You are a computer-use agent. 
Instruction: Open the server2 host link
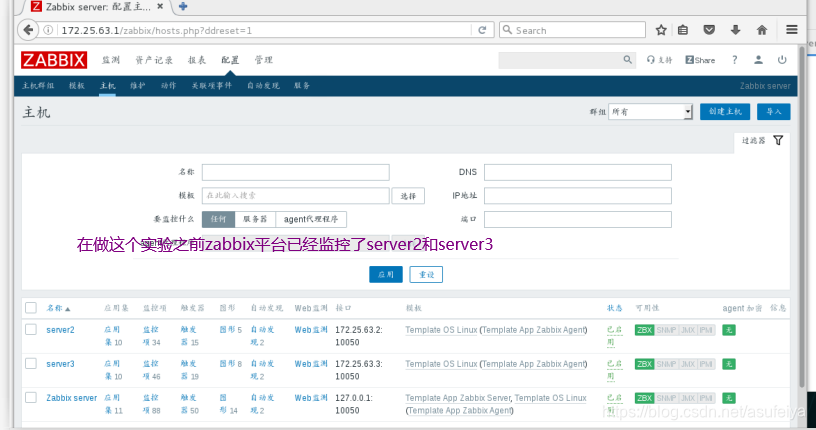pos(60,330)
